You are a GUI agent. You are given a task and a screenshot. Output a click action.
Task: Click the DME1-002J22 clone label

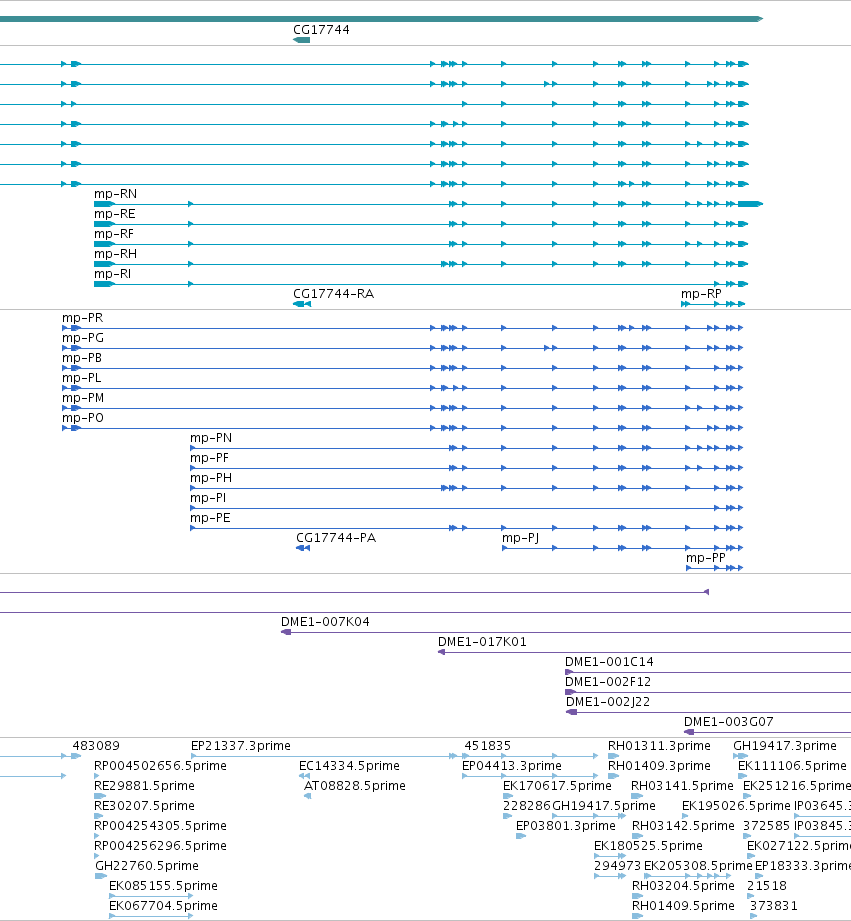pyautogui.click(x=608, y=701)
